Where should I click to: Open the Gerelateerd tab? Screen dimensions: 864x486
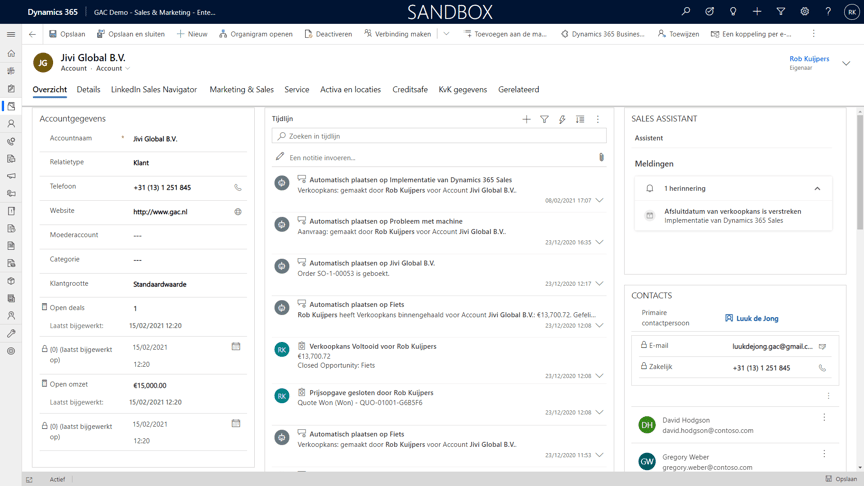click(519, 89)
